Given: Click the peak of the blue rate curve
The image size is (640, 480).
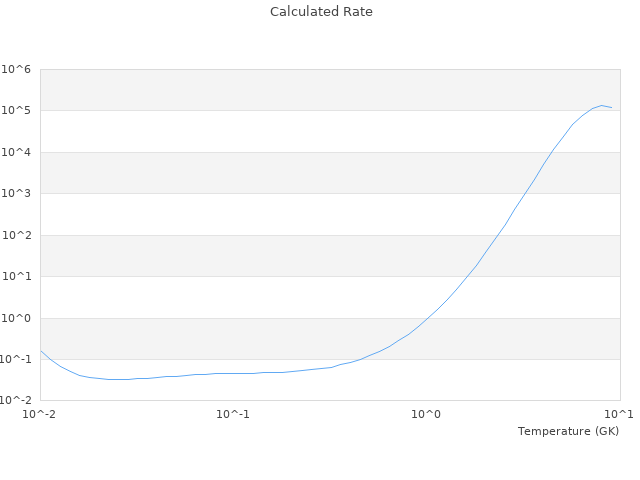Looking at the screenshot, I should pyautogui.click(x=601, y=105).
